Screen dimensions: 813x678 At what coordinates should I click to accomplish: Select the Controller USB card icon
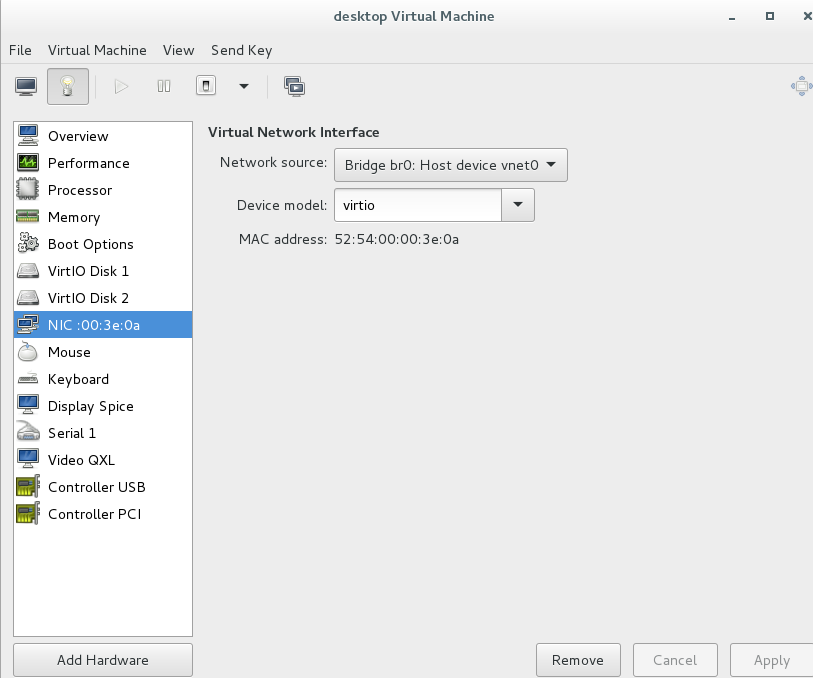(x=28, y=486)
